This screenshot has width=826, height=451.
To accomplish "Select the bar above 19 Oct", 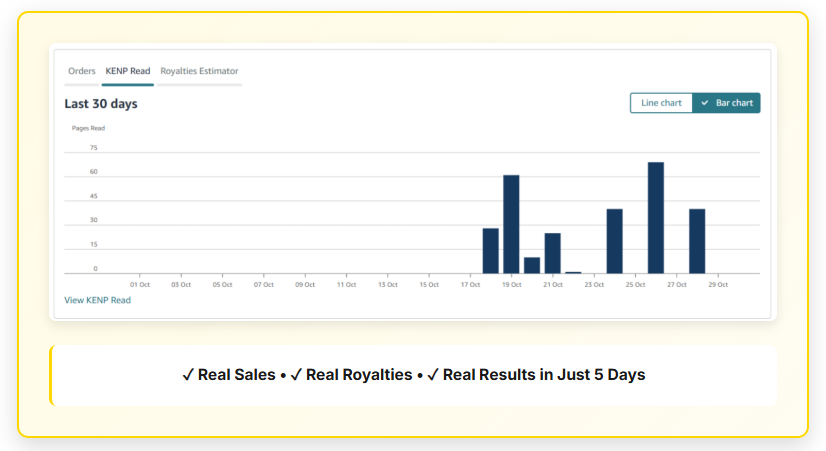I will [511, 224].
